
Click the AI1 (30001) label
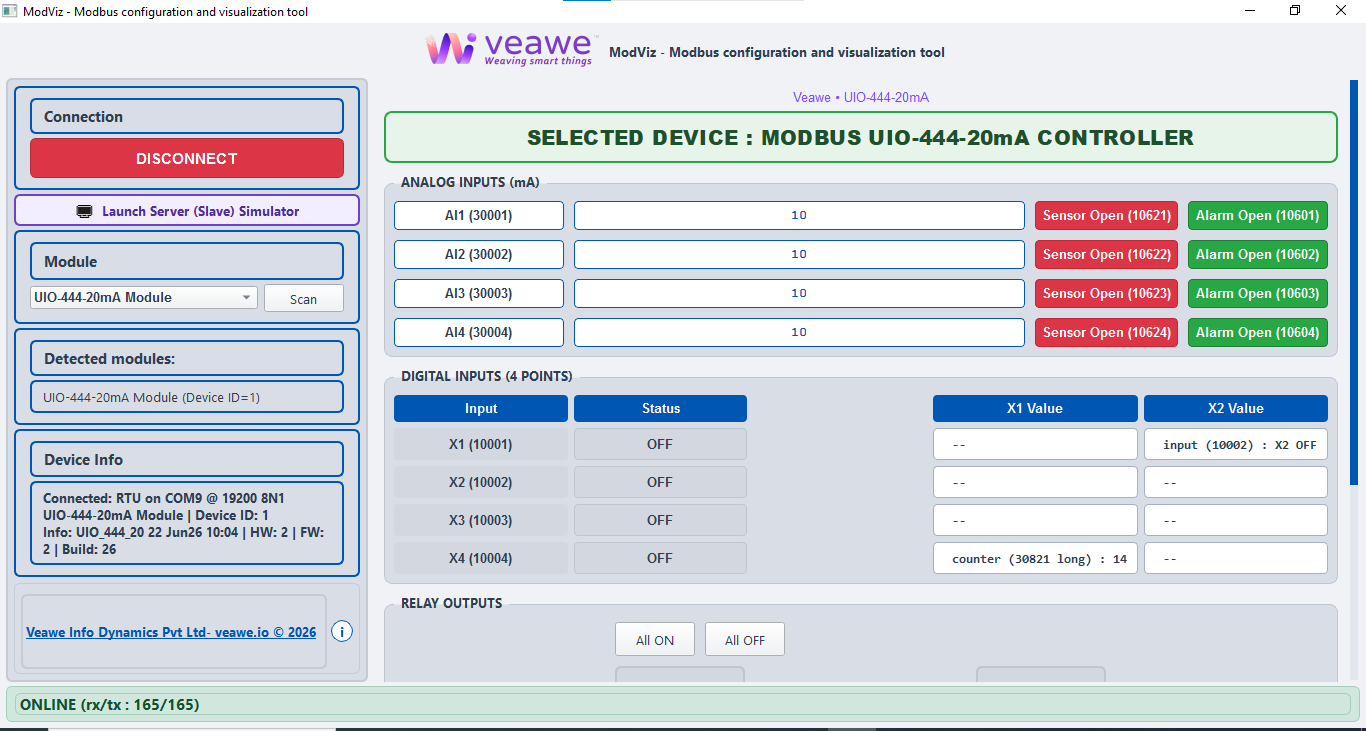[x=479, y=215]
